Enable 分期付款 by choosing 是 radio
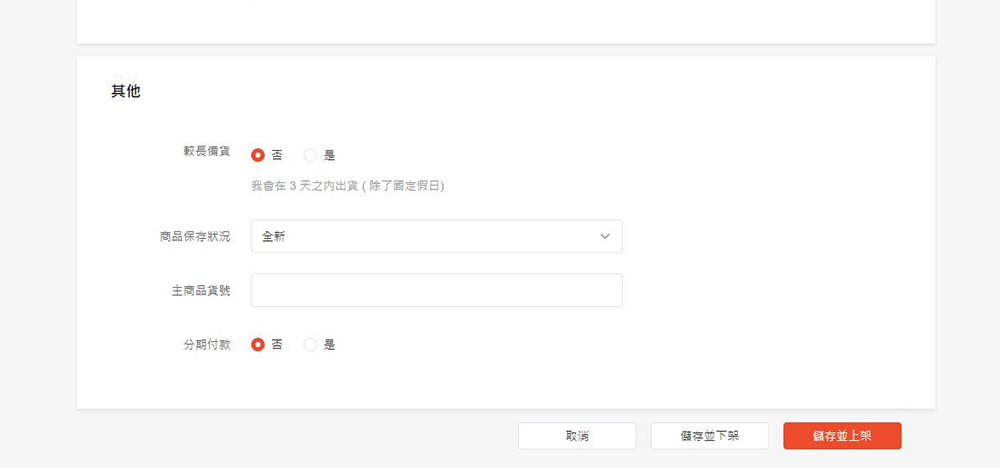The width and height of the screenshot is (1000, 468). point(310,344)
